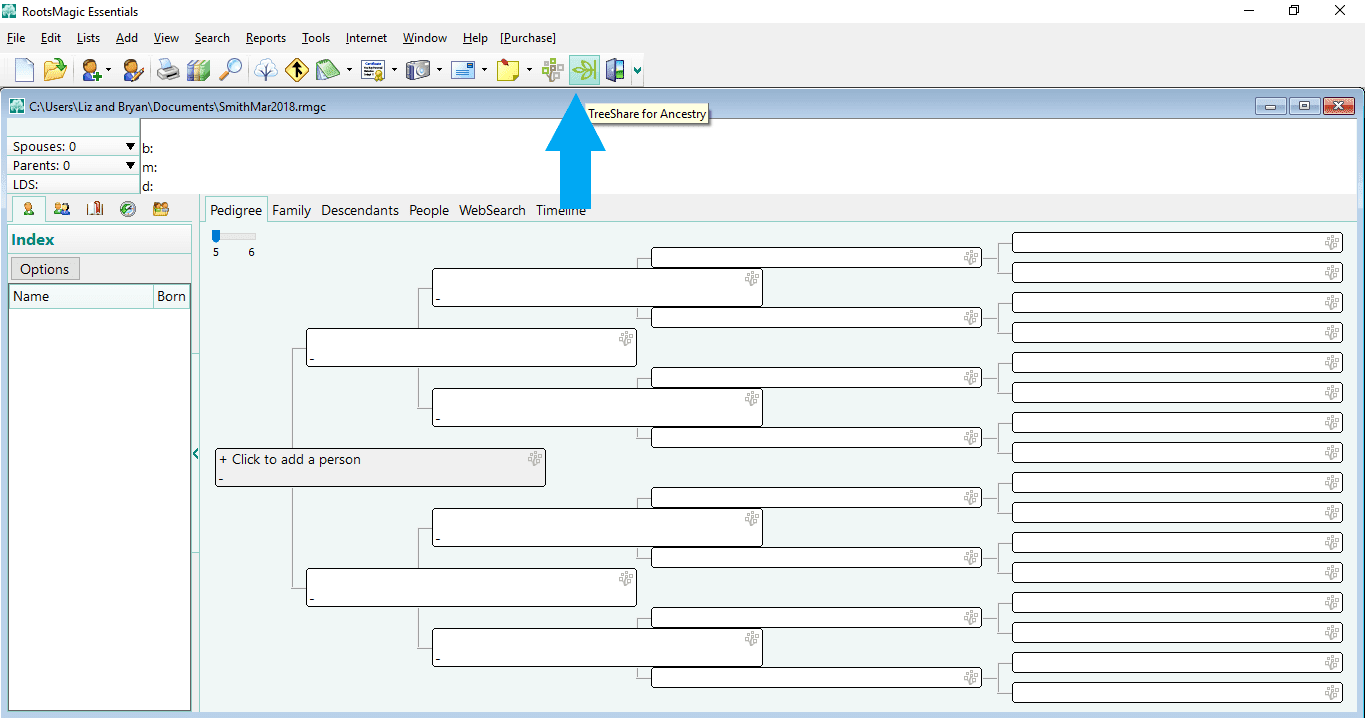Click the Options button
The height and width of the screenshot is (718, 1366).
[x=44, y=268]
